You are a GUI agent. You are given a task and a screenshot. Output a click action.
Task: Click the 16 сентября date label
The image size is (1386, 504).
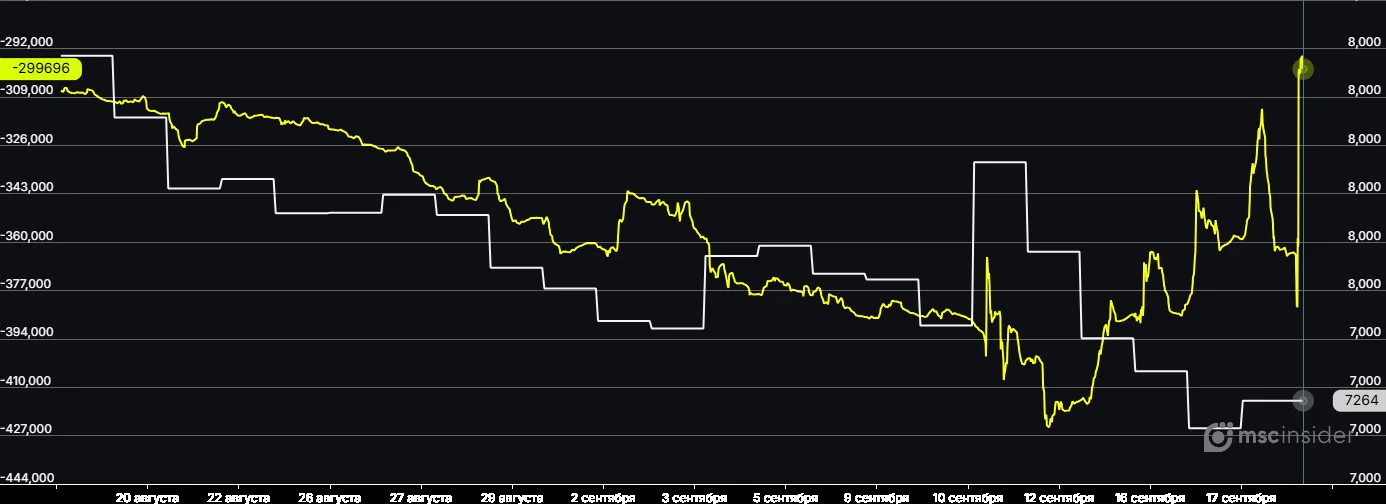point(1149,497)
